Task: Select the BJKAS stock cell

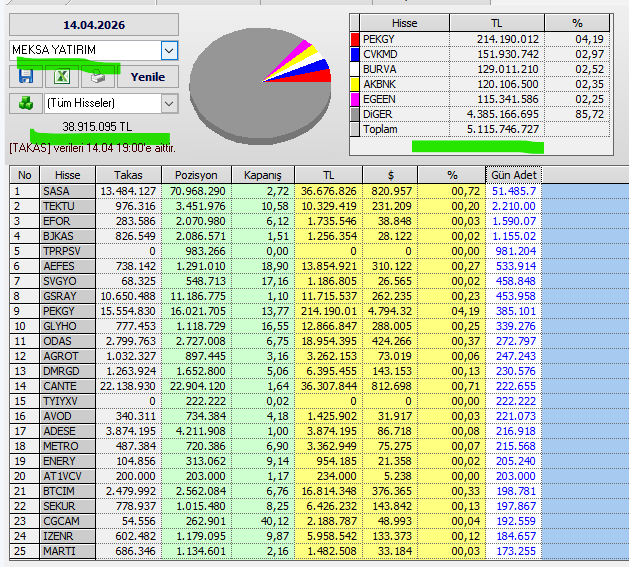Action: 67,236
